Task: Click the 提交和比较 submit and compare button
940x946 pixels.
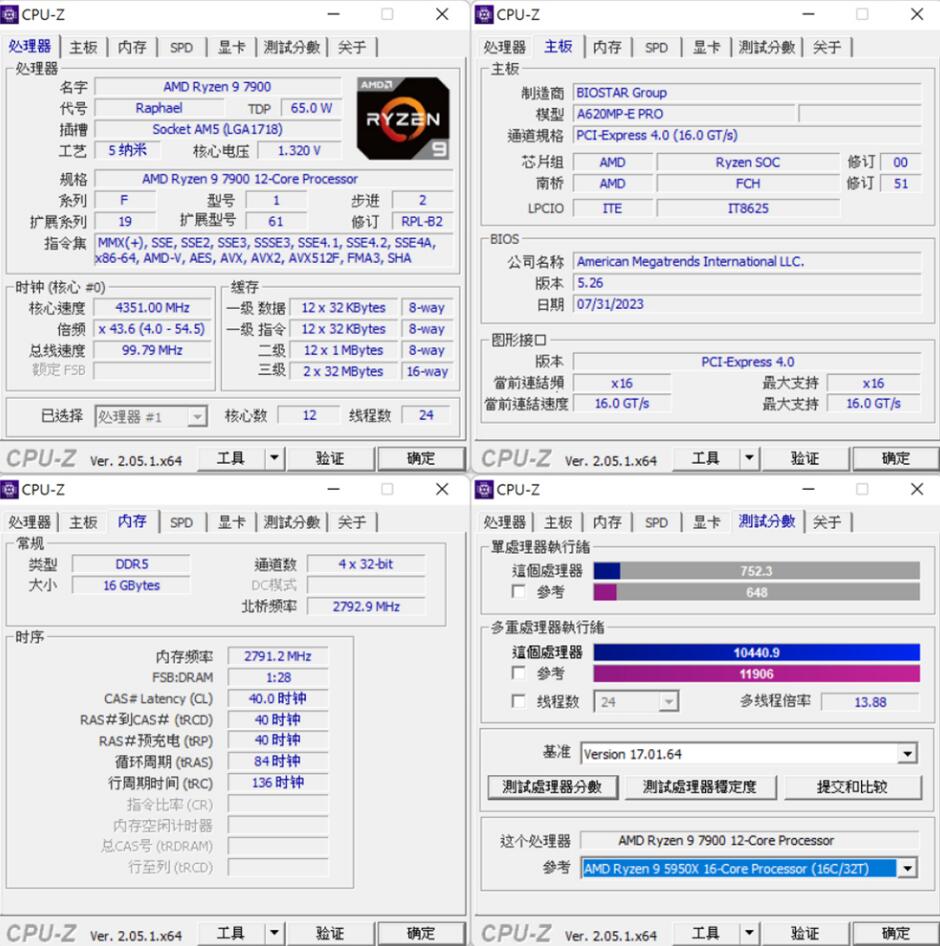Action: coord(853,787)
